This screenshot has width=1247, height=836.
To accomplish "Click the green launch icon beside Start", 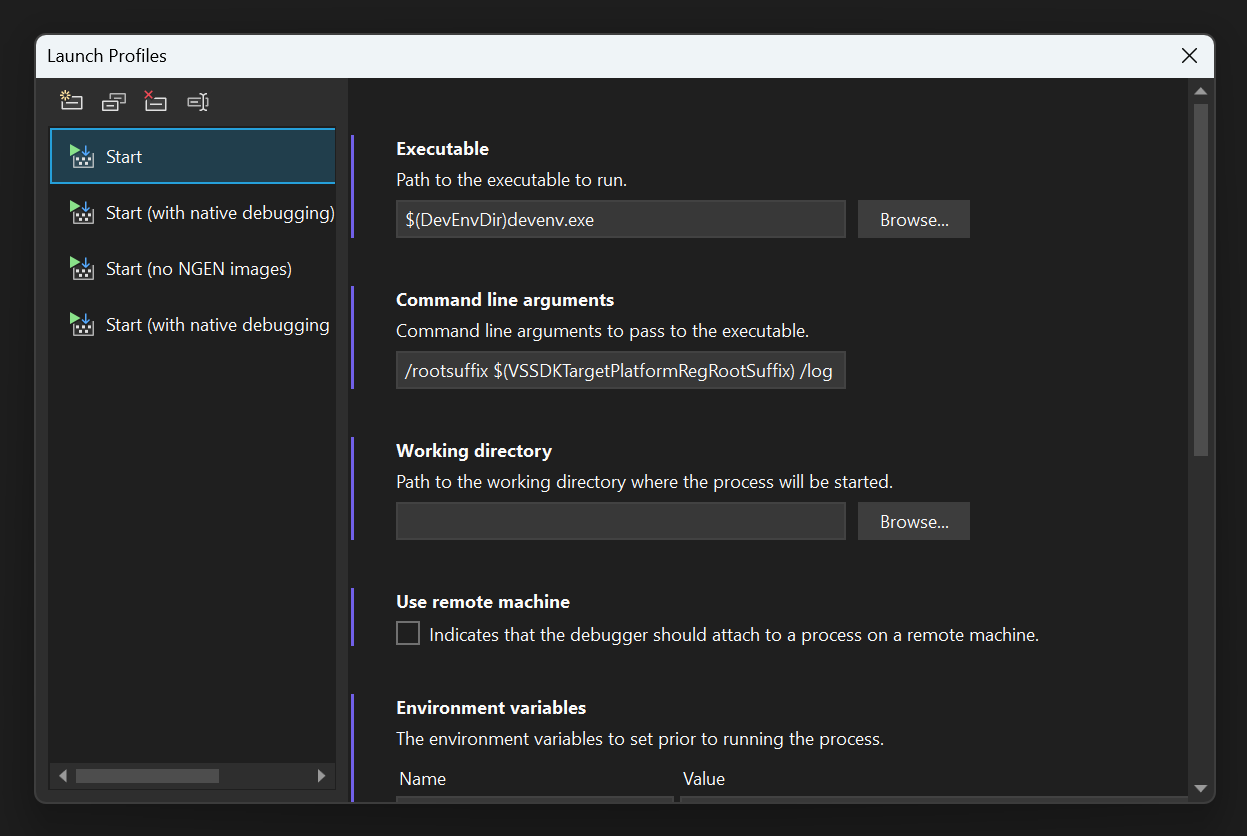I will coord(81,156).
